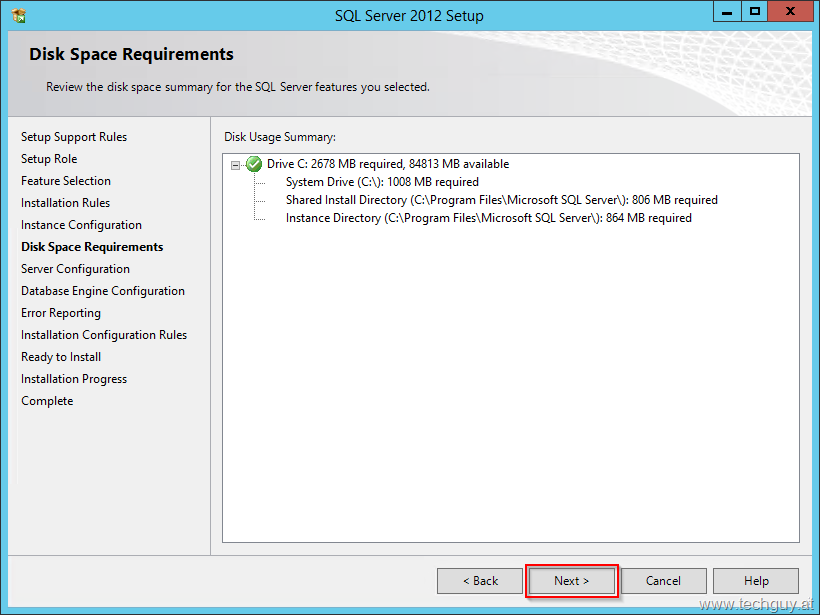Click Ready to Install step
The image size is (820, 615).
(61, 357)
